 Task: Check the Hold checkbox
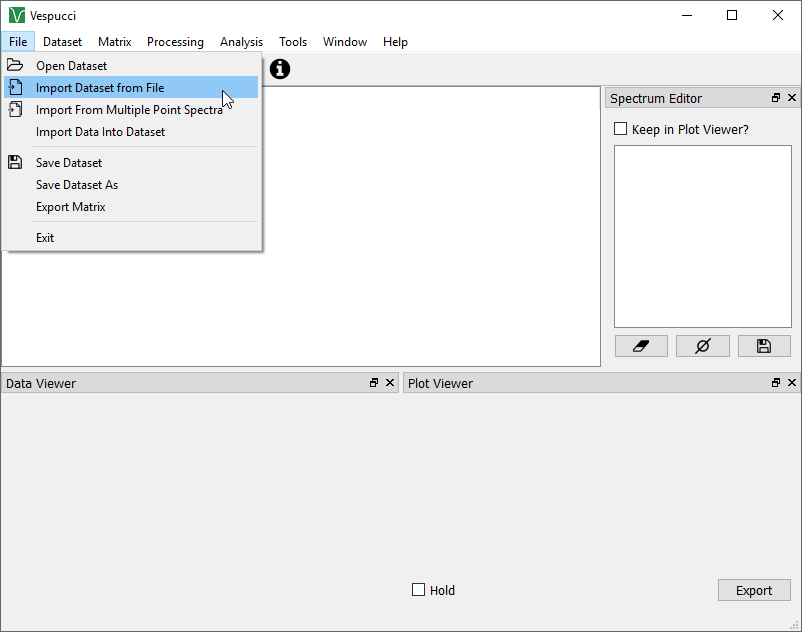point(418,590)
